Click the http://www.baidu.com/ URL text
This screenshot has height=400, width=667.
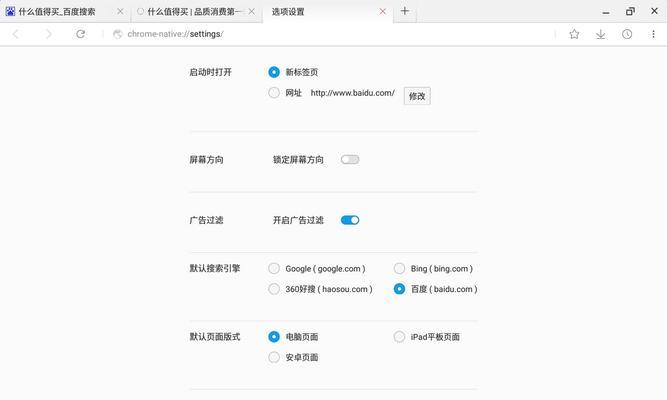click(x=353, y=93)
